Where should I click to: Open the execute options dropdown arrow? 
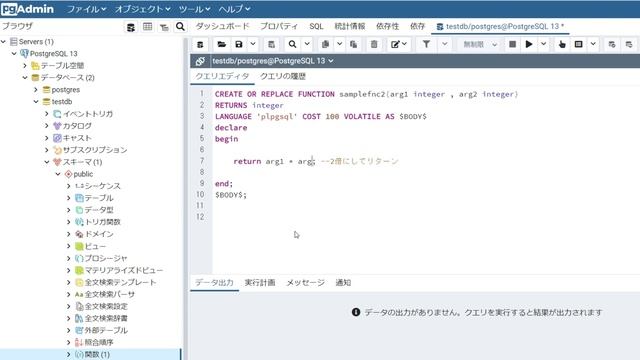544,44
